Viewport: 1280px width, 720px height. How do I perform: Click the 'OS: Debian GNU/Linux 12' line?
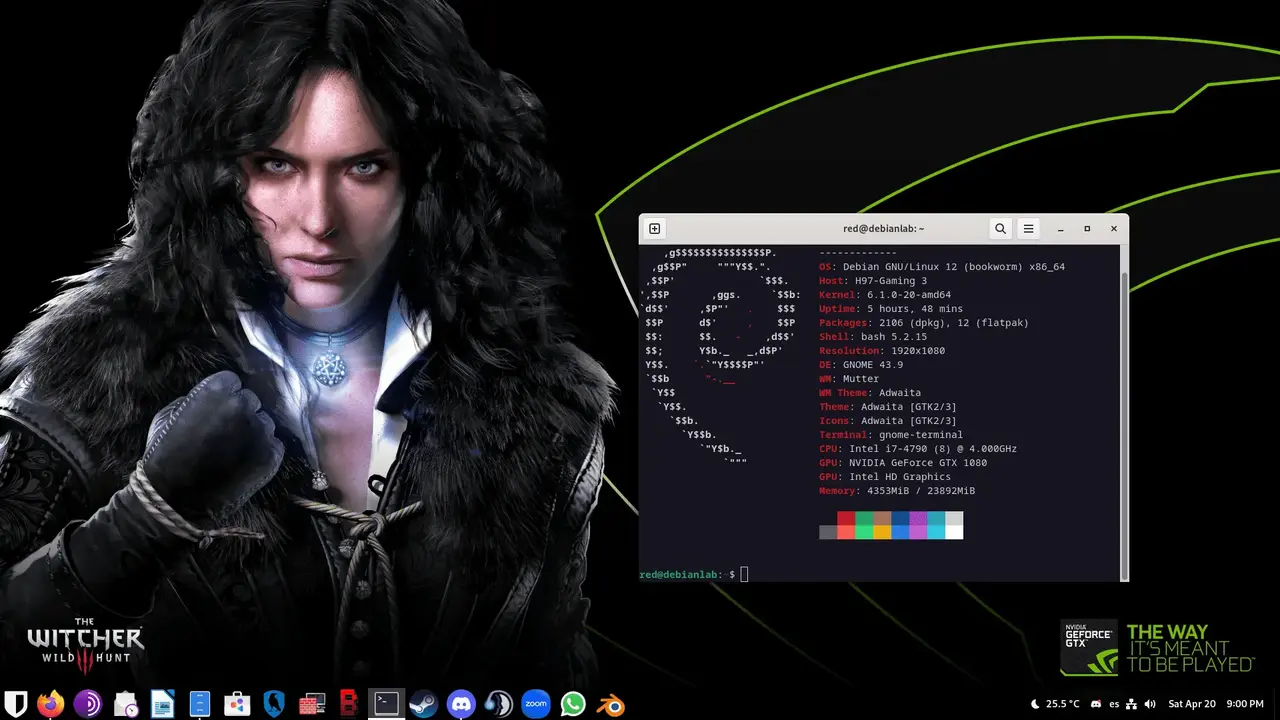[942, 267]
